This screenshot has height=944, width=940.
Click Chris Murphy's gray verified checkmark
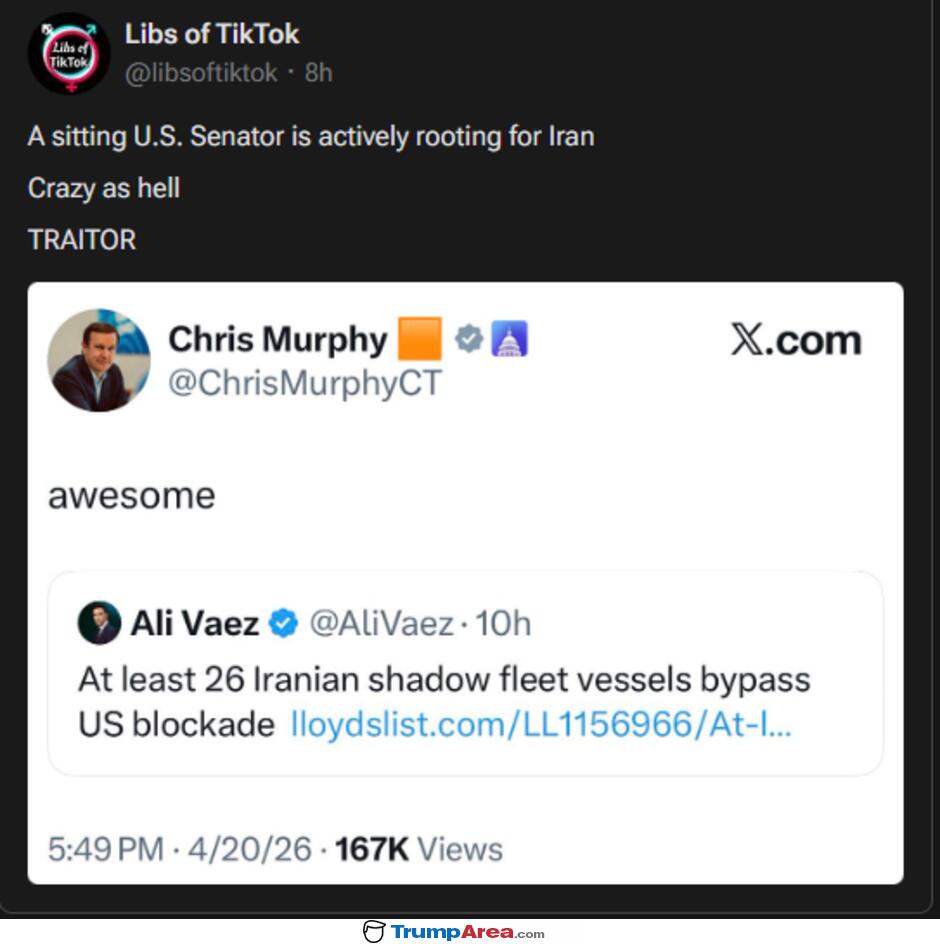tap(468, 339)
